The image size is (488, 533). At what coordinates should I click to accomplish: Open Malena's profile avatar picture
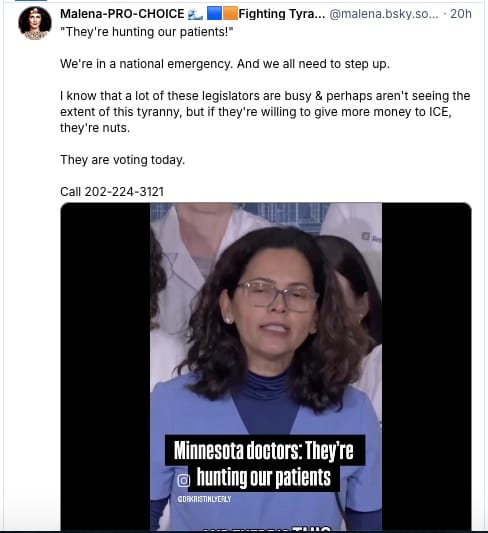35,23
